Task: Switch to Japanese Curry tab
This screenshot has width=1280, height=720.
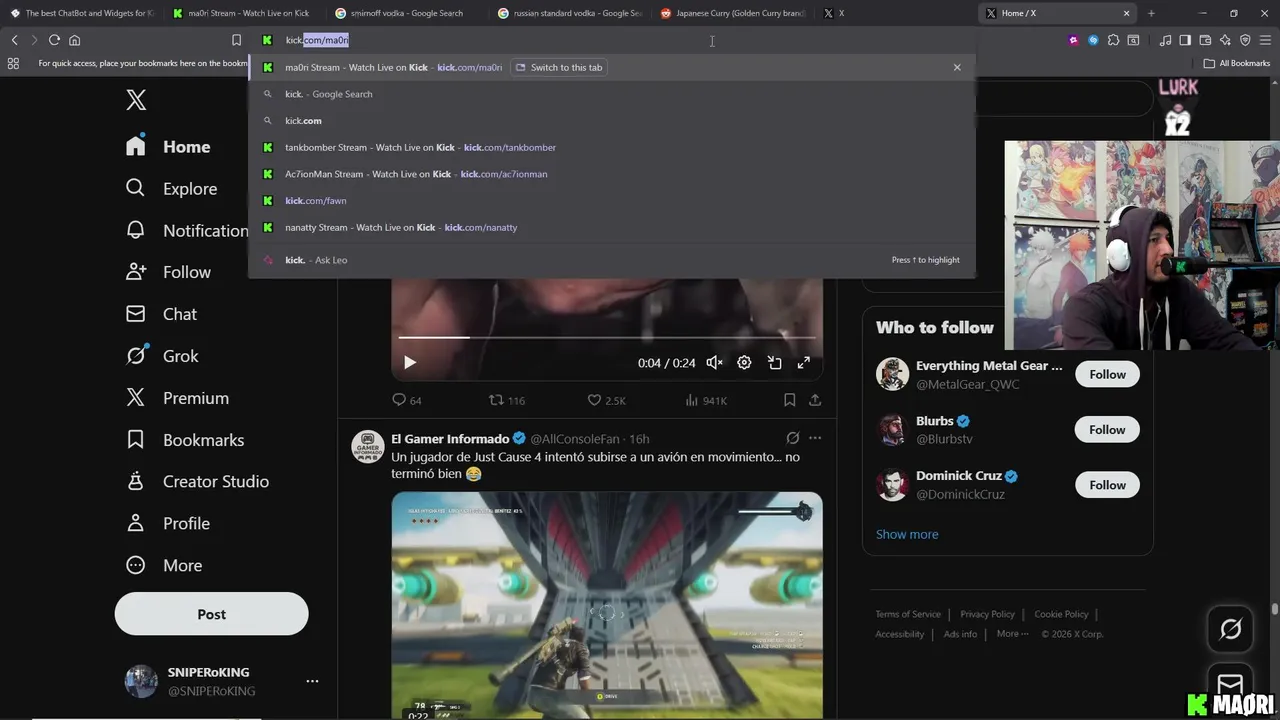Action: click(732, 13)
